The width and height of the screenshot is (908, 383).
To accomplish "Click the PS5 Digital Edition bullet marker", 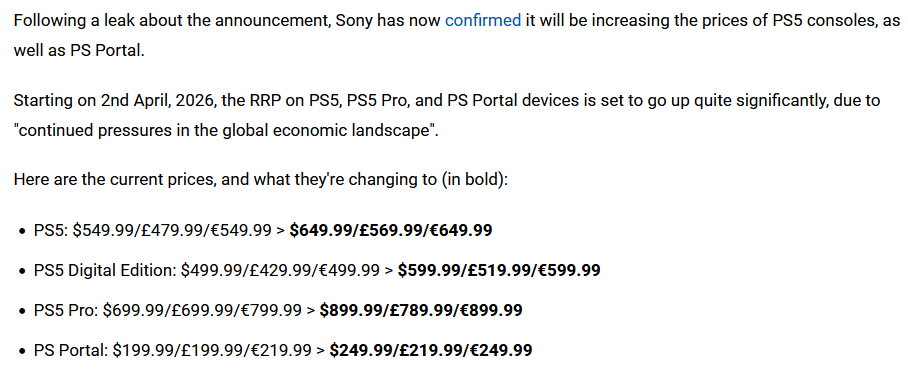I will [22, 272].
